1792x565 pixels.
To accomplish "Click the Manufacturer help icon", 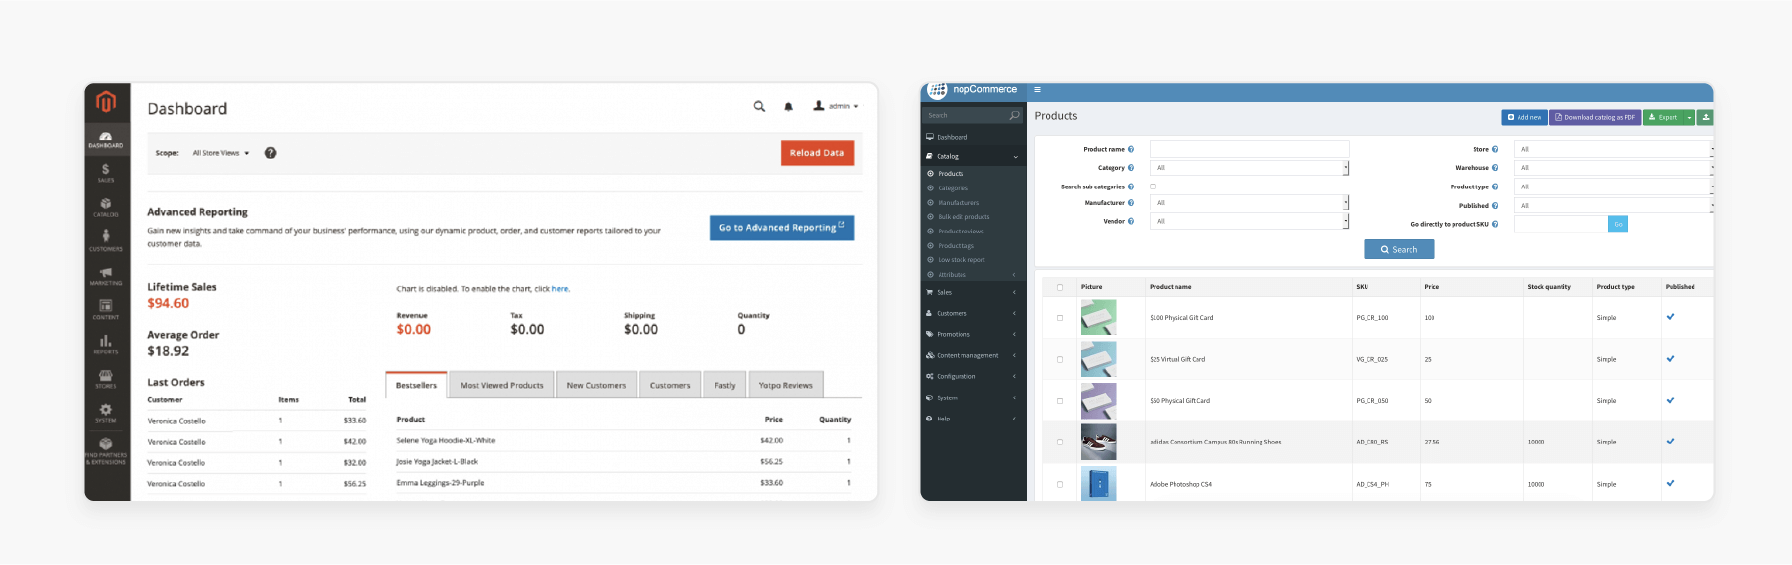I will tap(1131, 203).
